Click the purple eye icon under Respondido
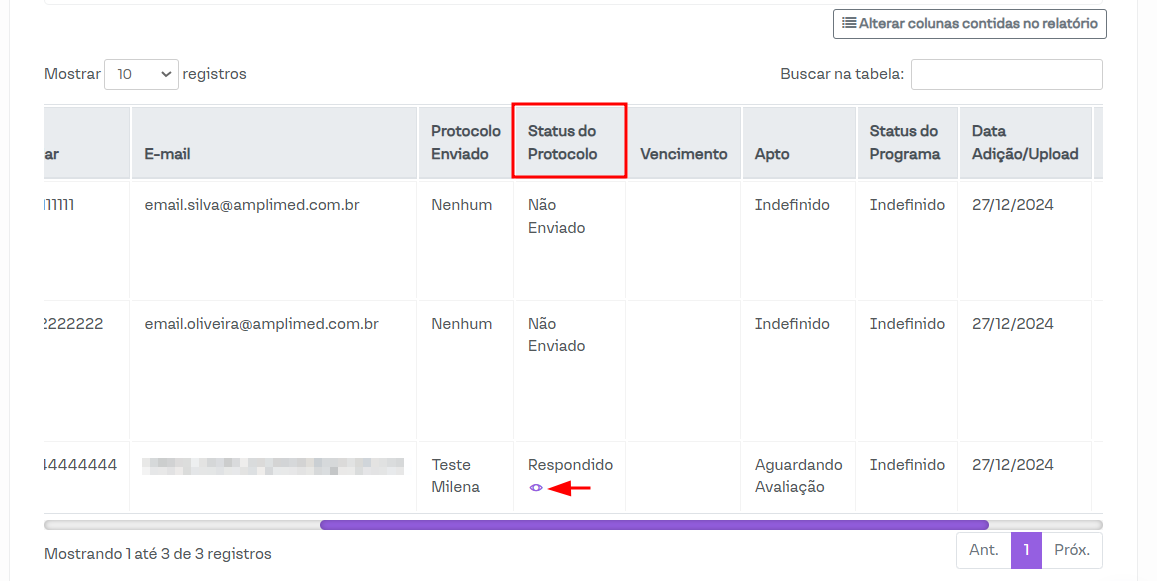 [536, 488]
